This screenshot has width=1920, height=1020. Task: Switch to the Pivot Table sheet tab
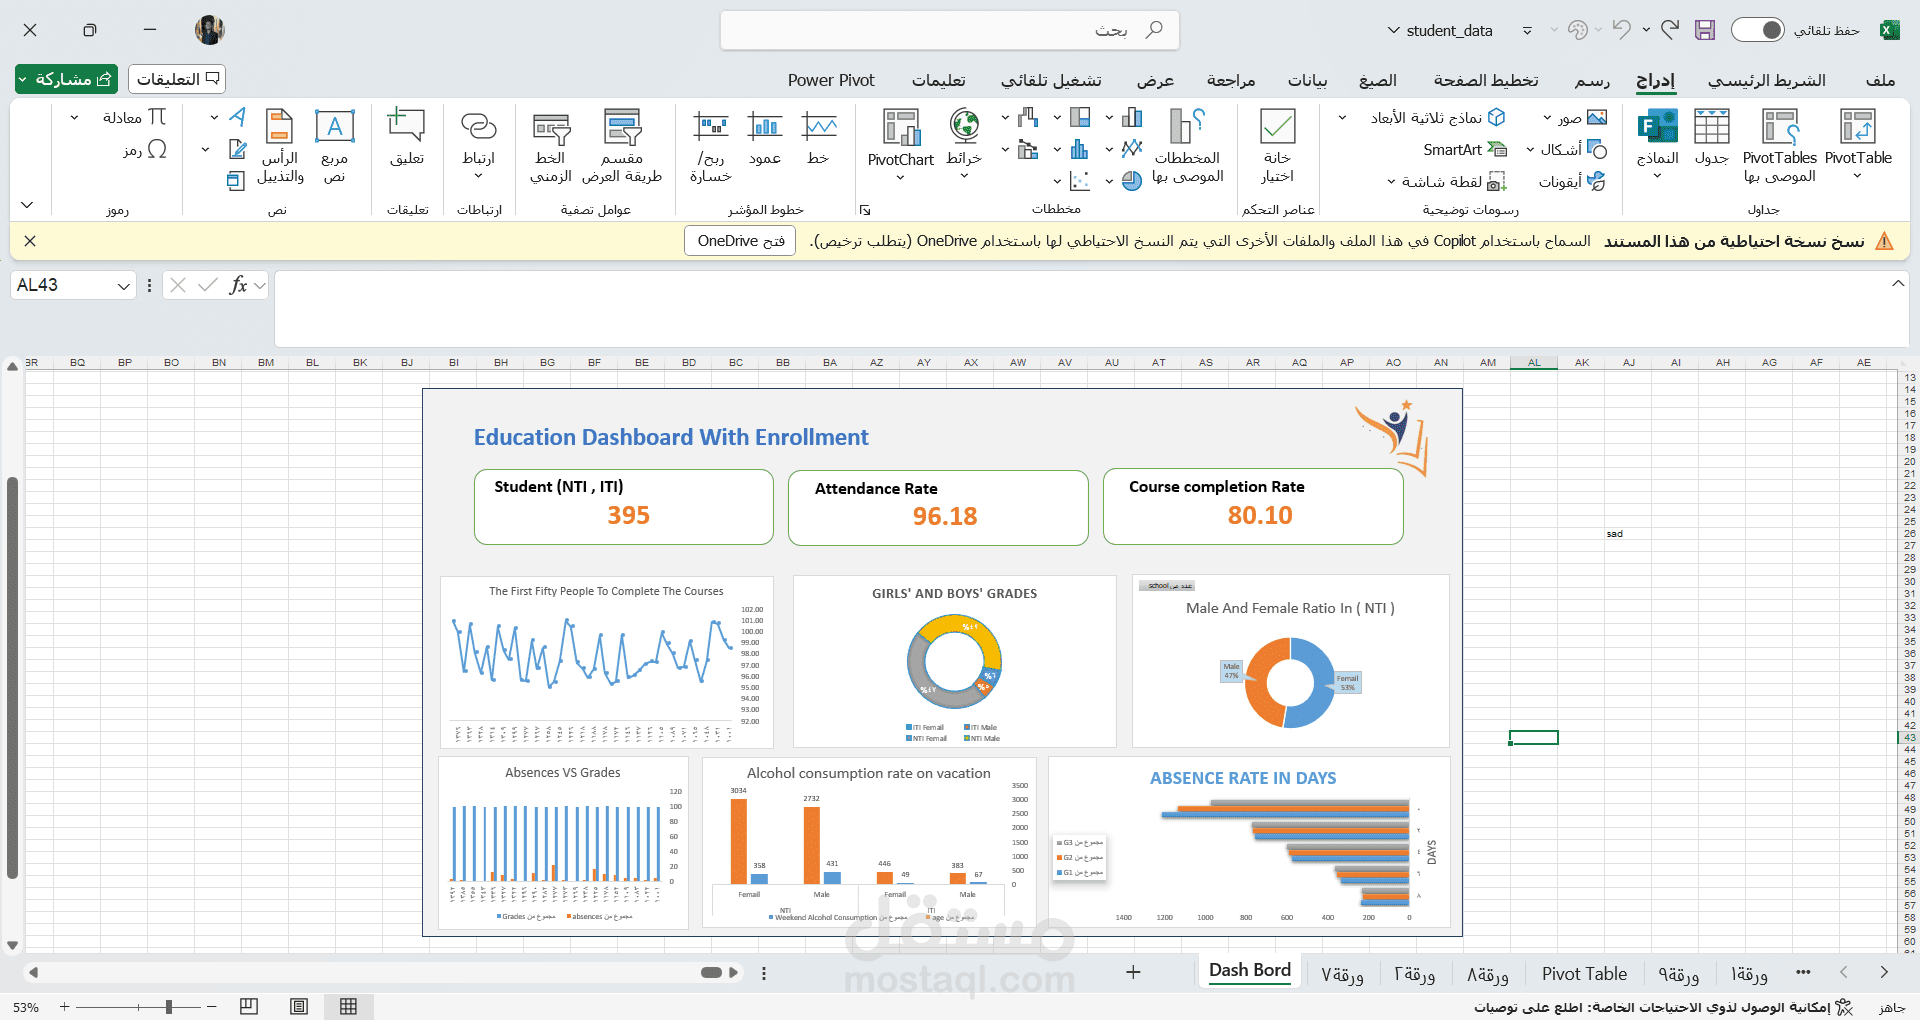point(1584,973)
